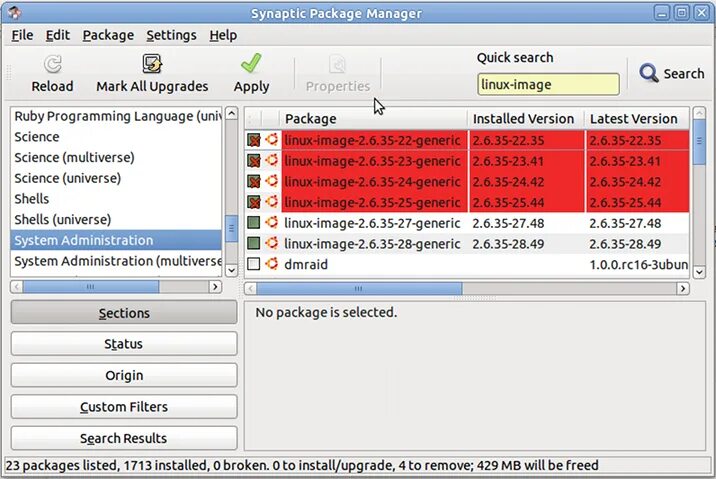The image size is (716, 479).
Task: Click Ubuntu logo icon for linux-image-2.6.35-22-generic
Action: point(272,140)
